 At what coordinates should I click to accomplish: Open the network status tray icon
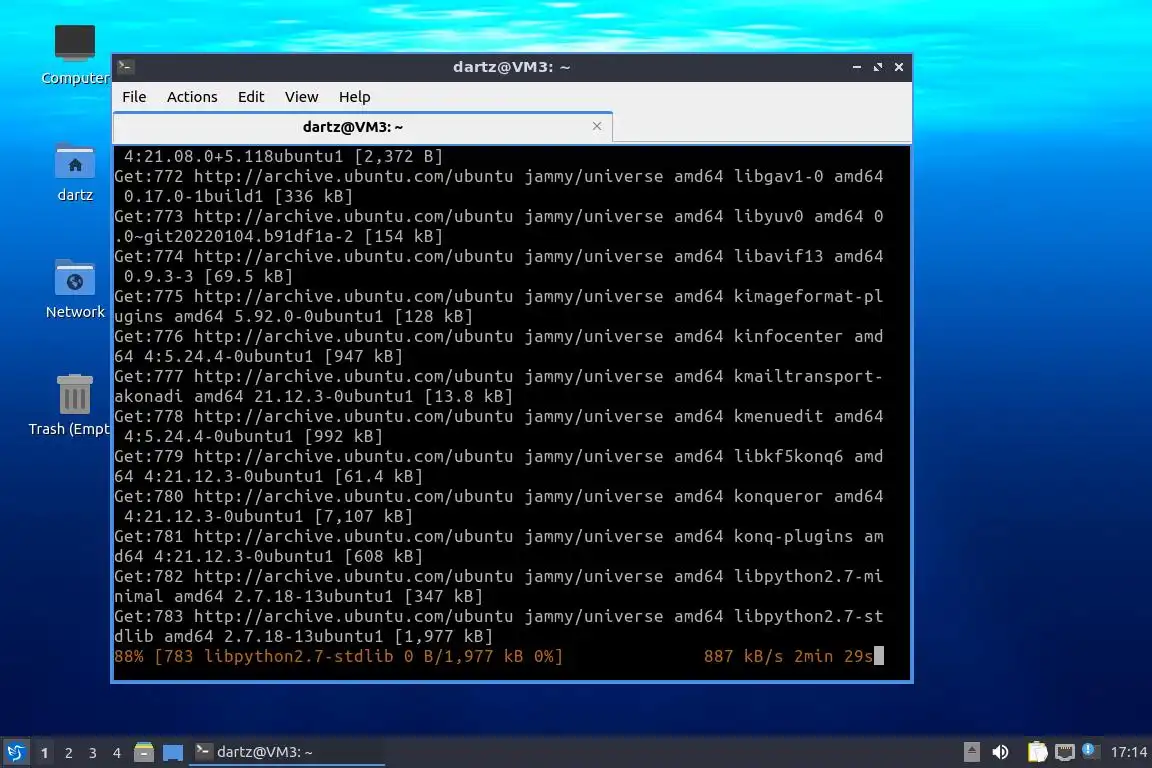[1065, 752]
